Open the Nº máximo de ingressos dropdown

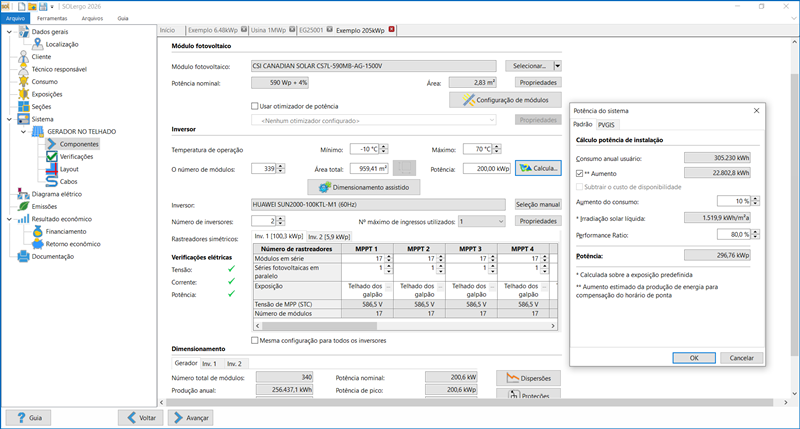tap(484, 220)
